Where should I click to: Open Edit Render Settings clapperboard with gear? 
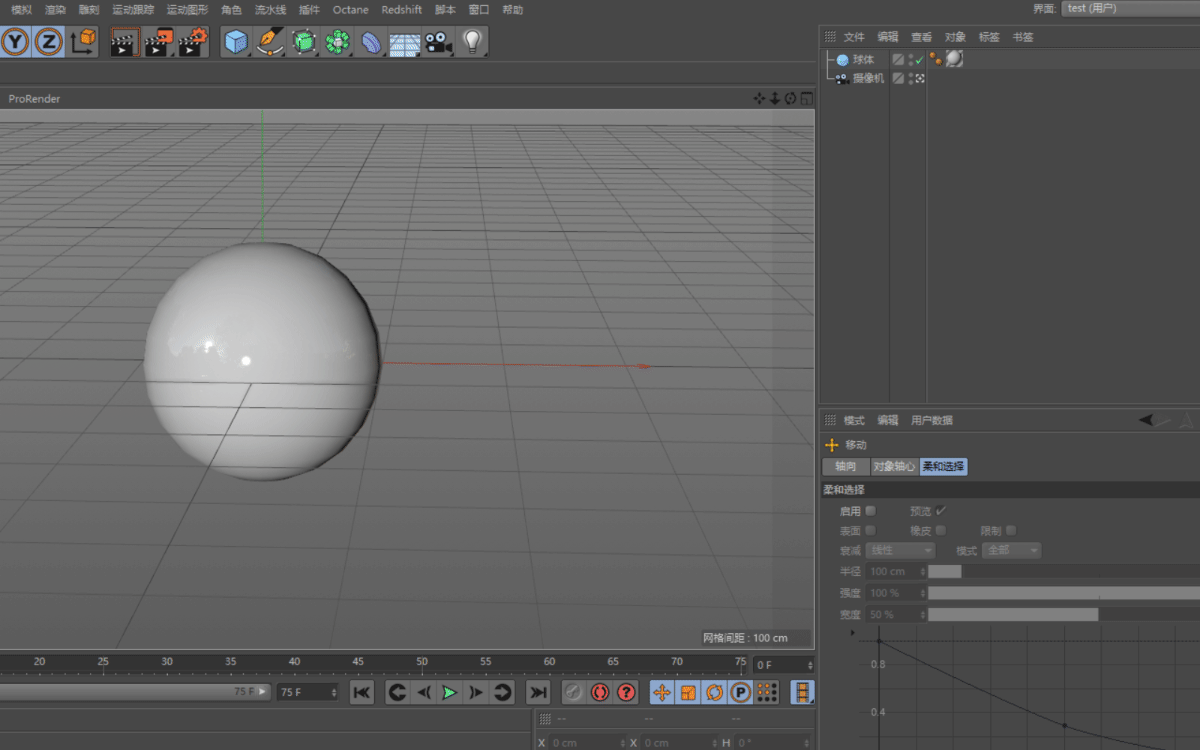pyautogui.click(x=192, y=42)
